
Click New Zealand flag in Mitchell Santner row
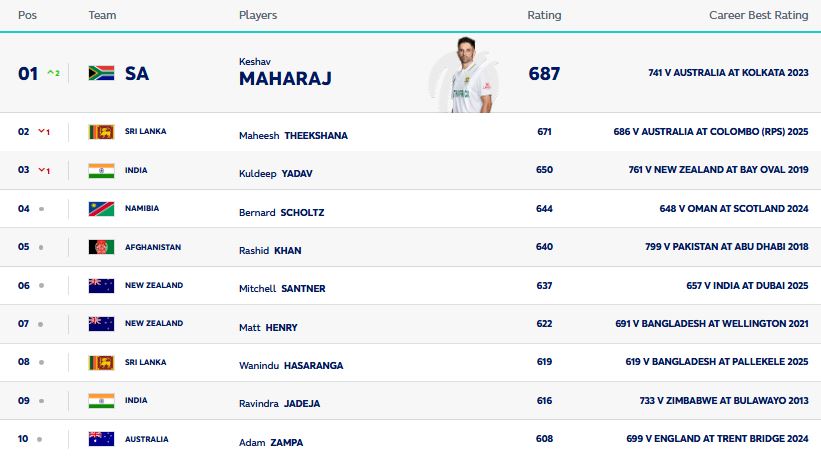point(101,285)
